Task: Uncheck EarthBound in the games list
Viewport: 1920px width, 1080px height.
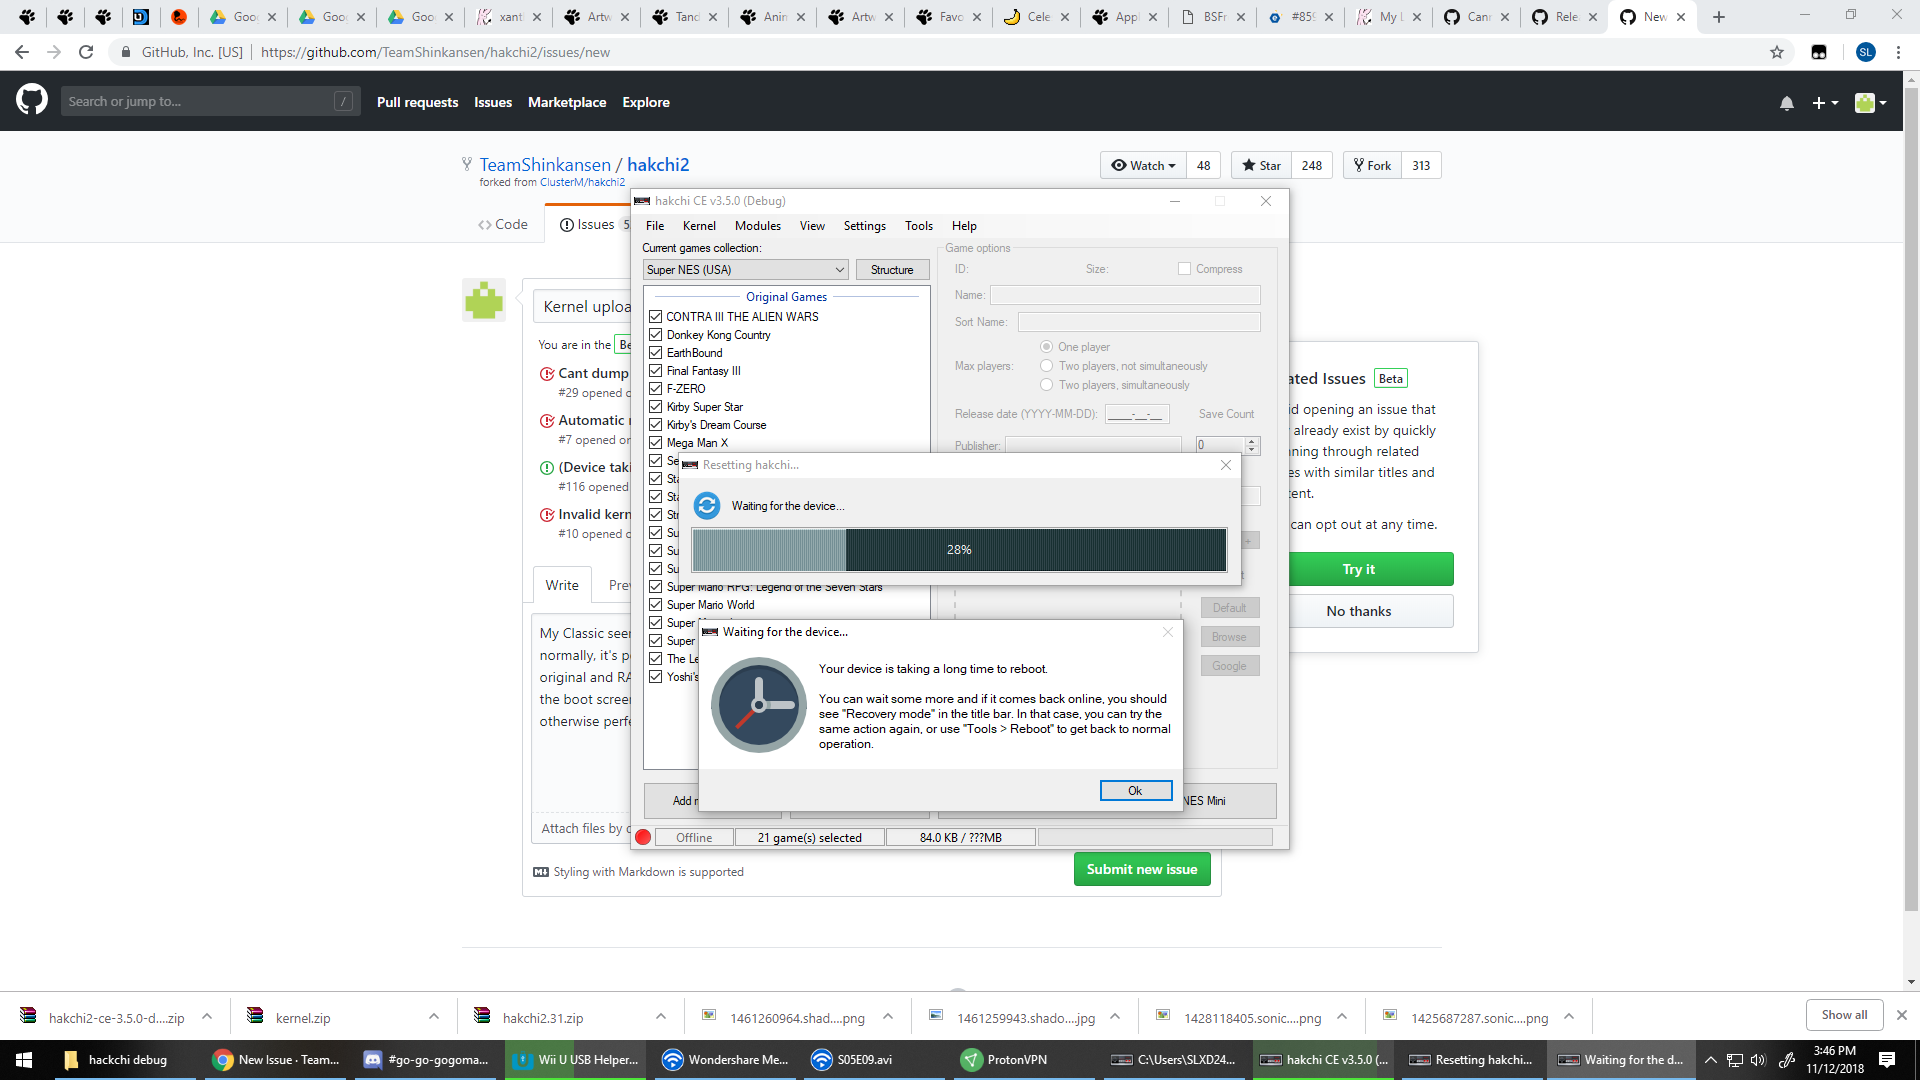Action: pyautogui.click(x=656, y=353)
